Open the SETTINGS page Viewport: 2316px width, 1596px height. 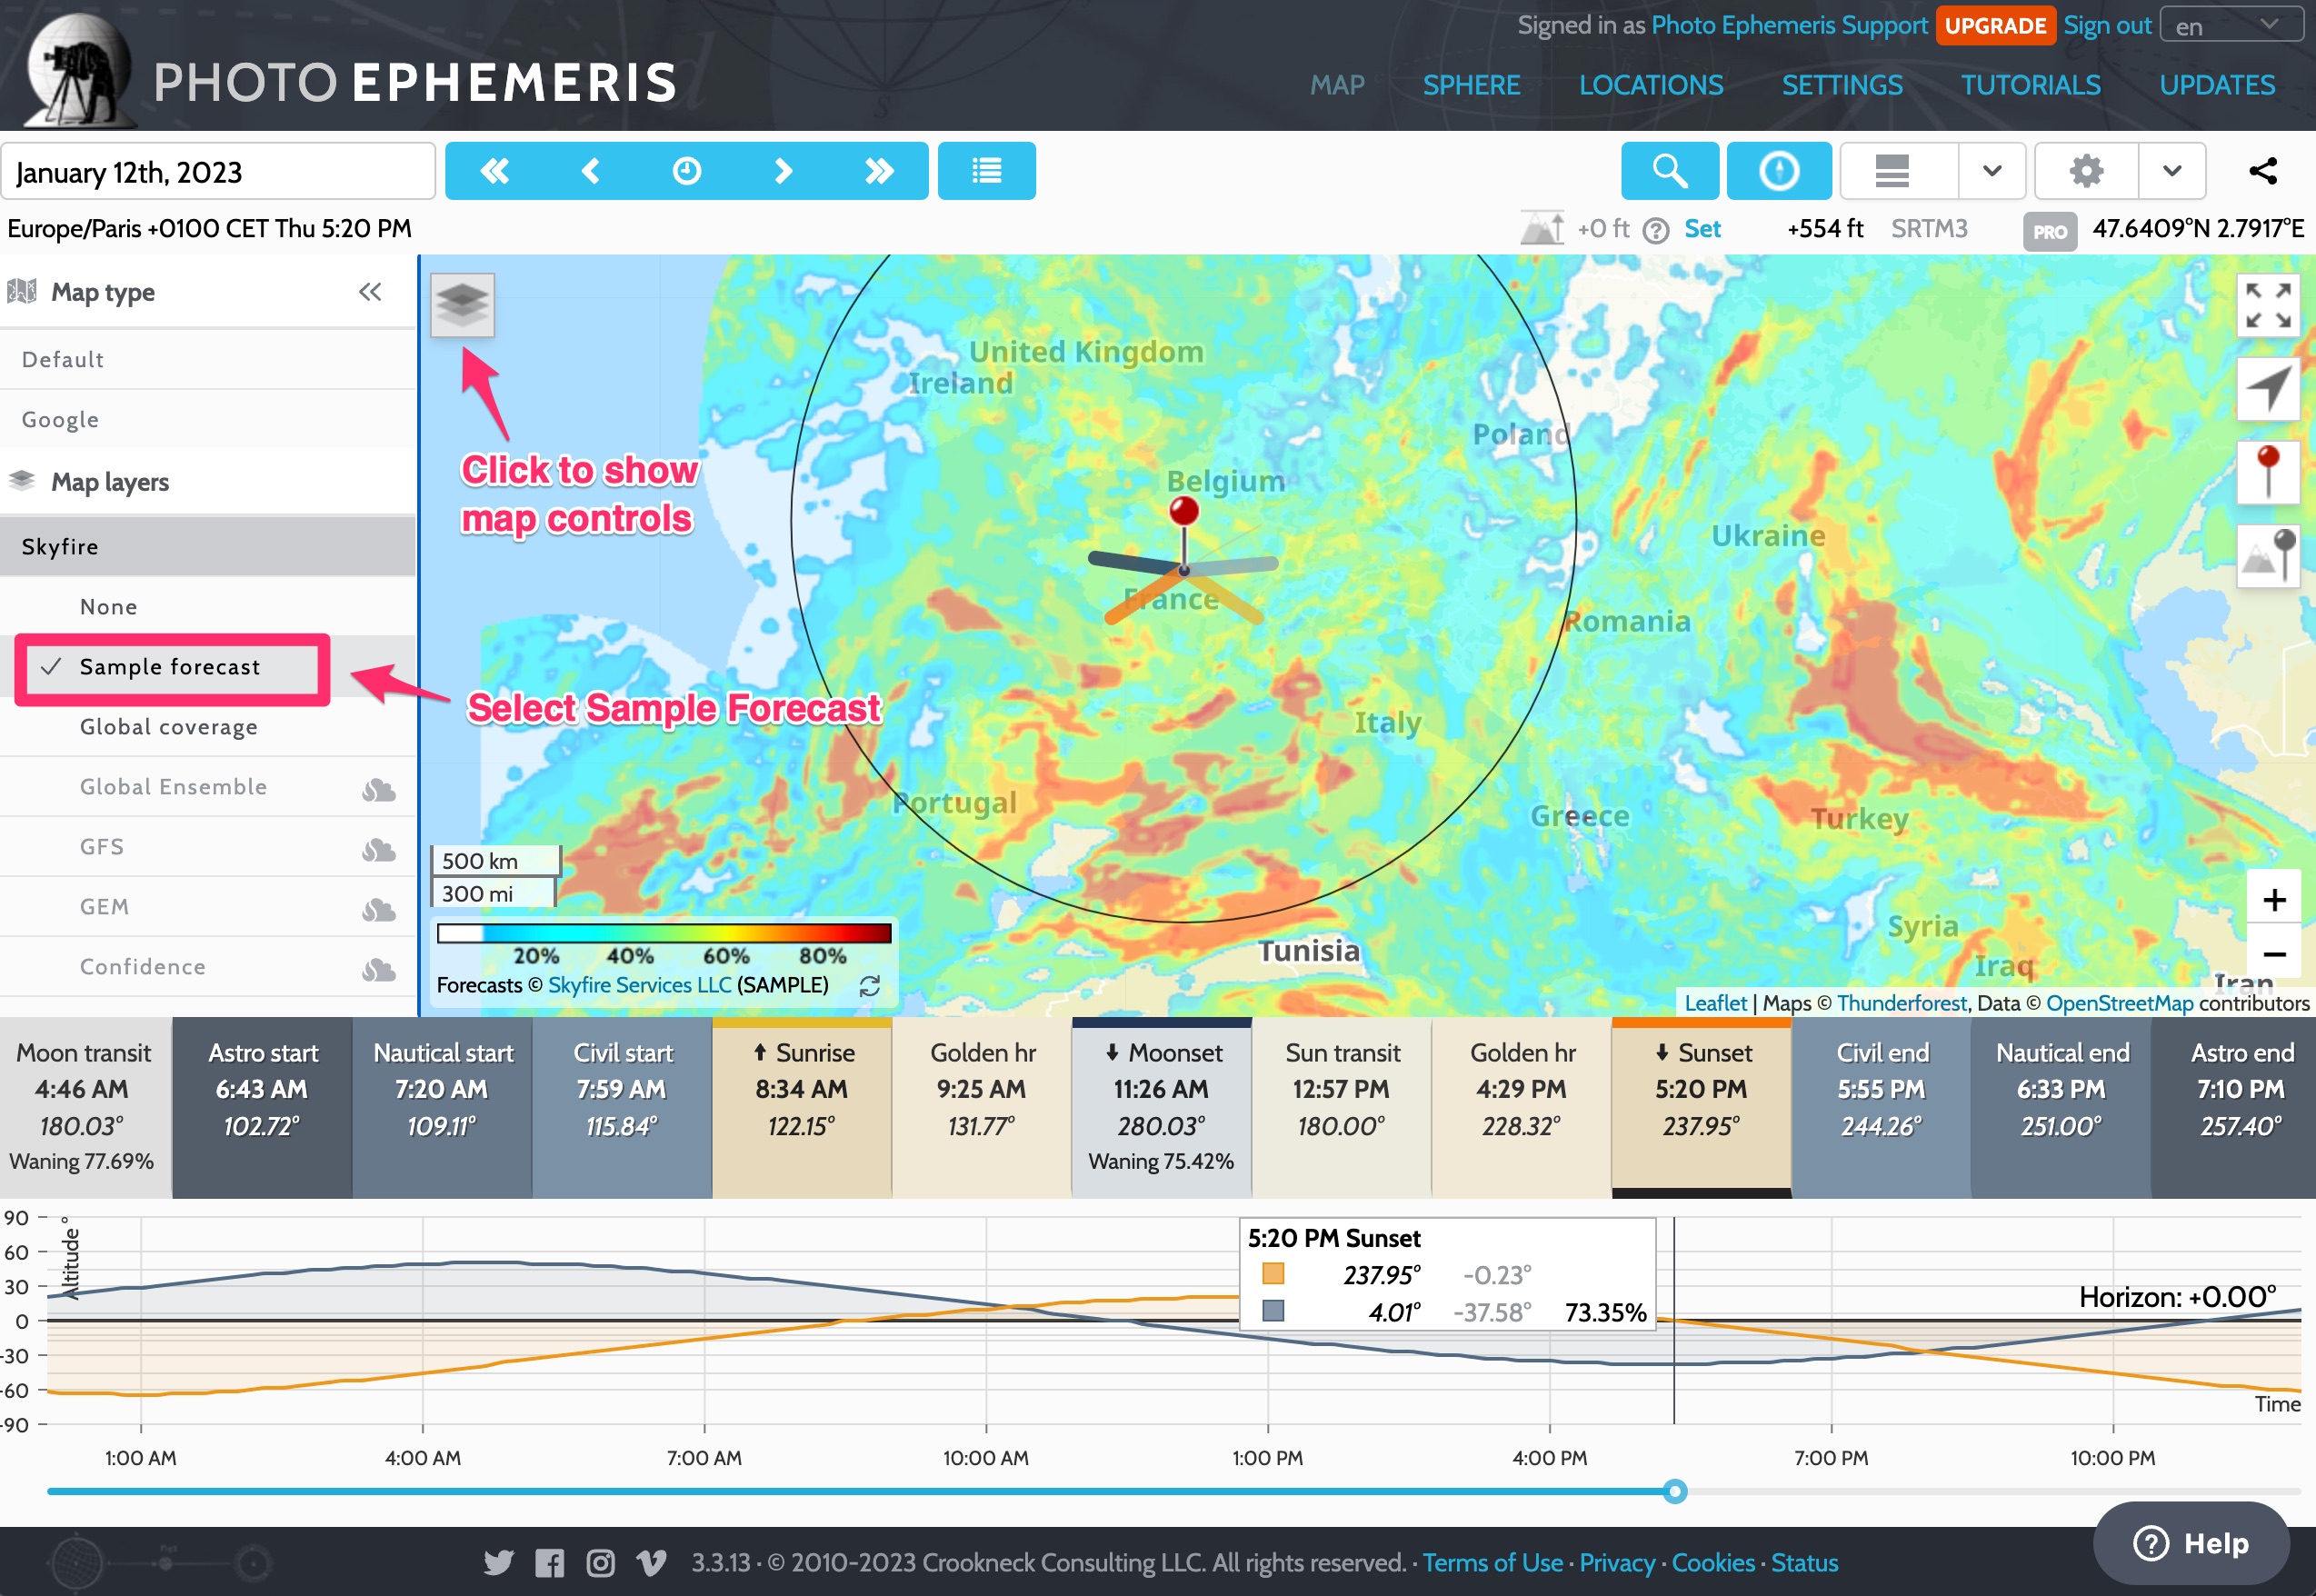click(x=1842, y=85)
